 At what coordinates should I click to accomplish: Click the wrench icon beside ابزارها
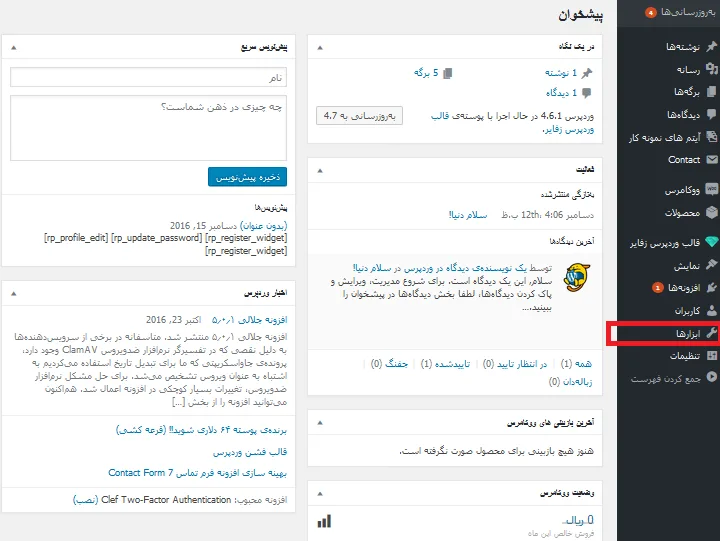click(x=711, y=333)
